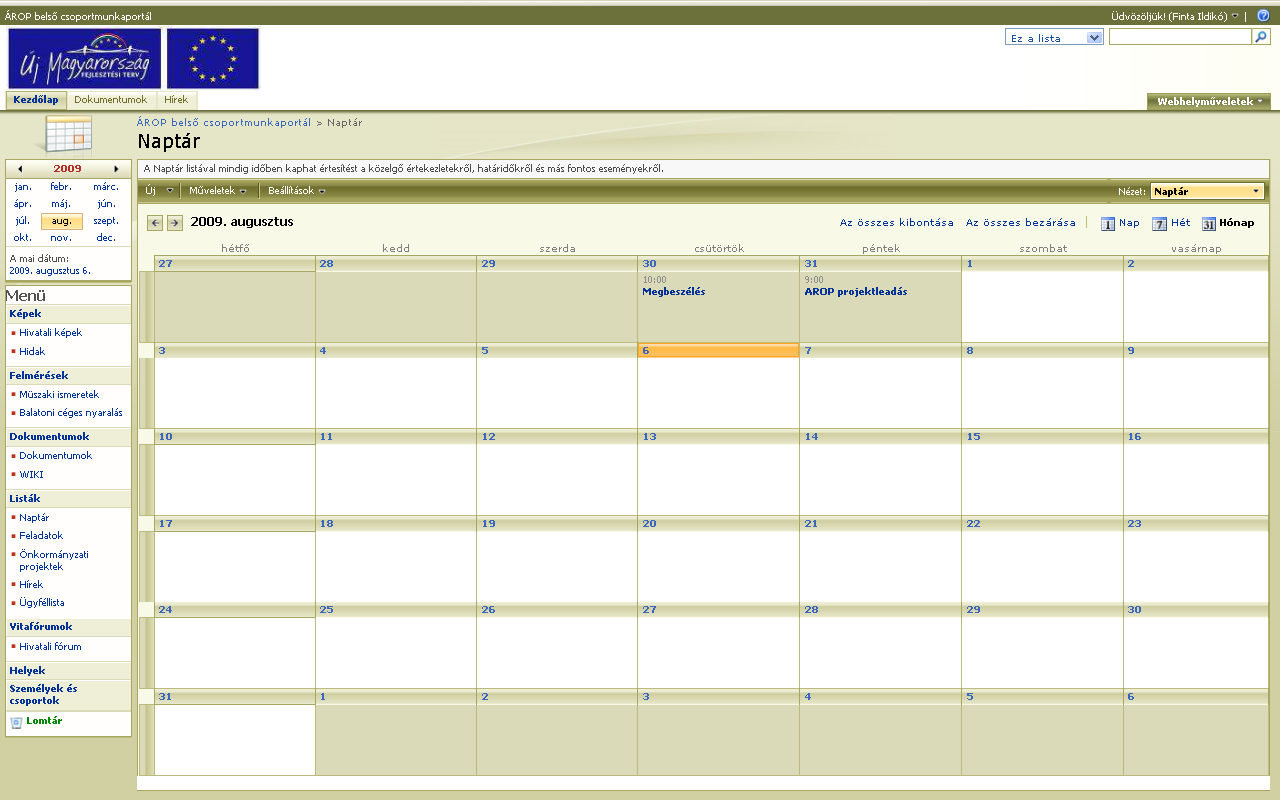
Task: Expand the Beállítások menu
Action: [297, 191]
